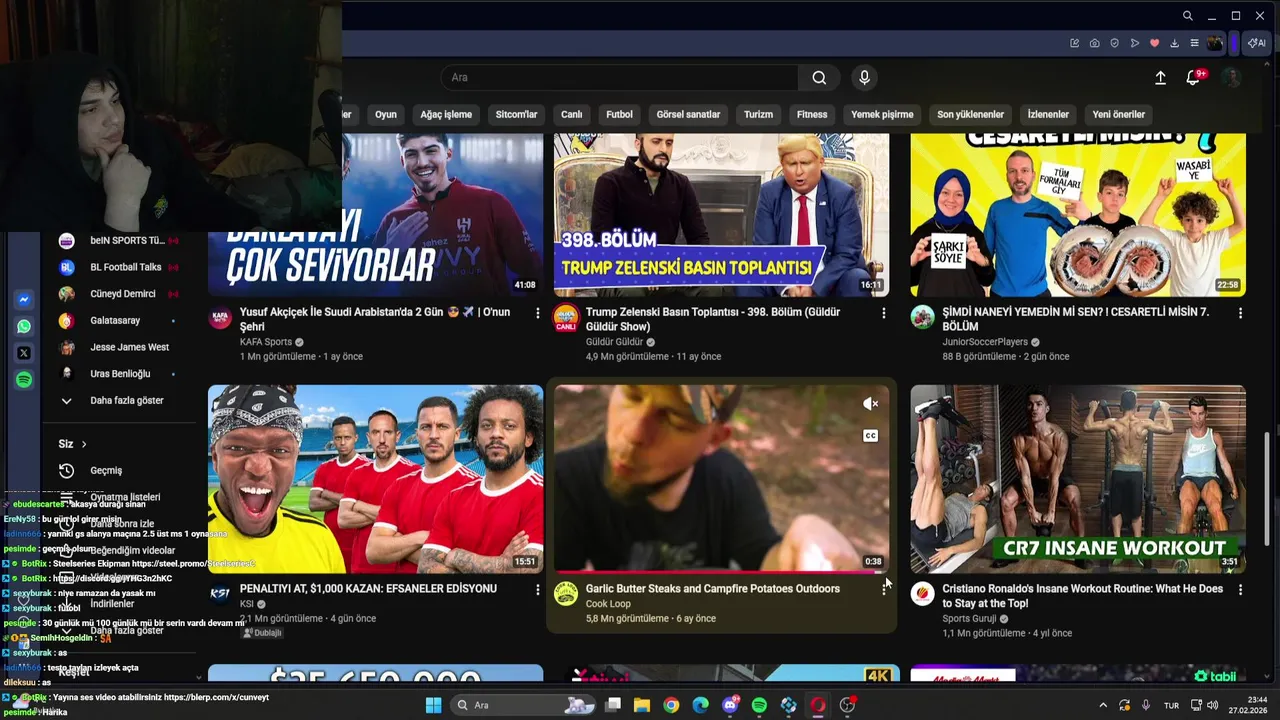Click Sports Guruji channel avatar
Viewport: 1280px width, 720px height.
pyautogui.click(x=922, y=594)
